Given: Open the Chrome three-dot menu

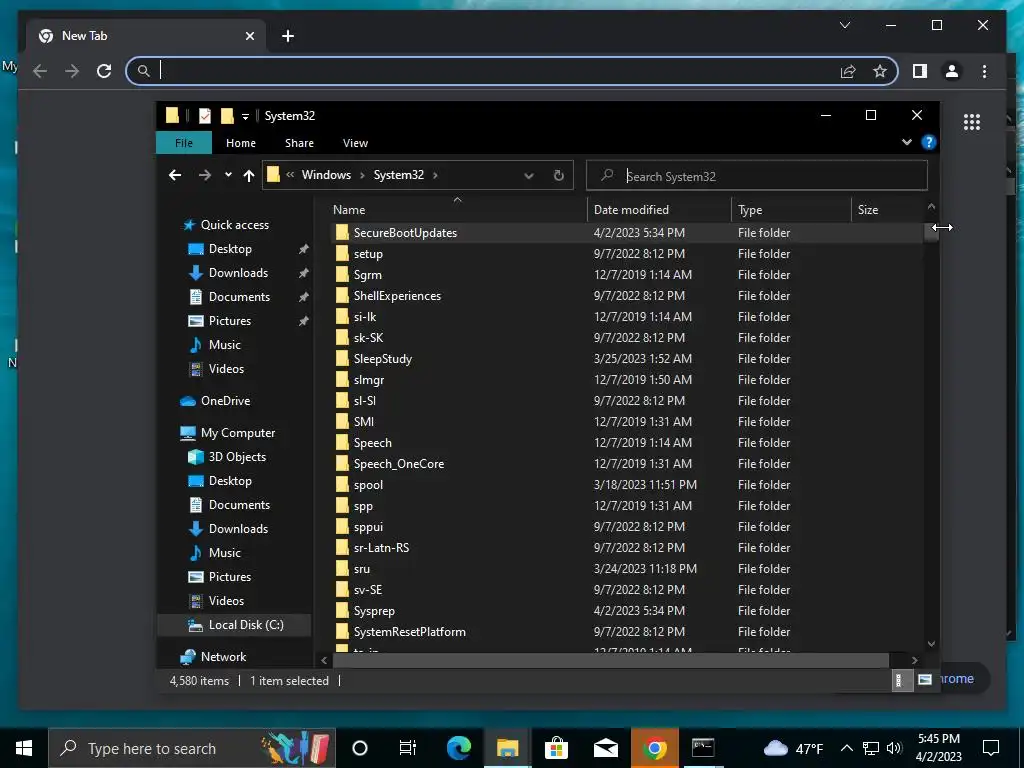Looking at the screenshot, I should pos(984,71).
